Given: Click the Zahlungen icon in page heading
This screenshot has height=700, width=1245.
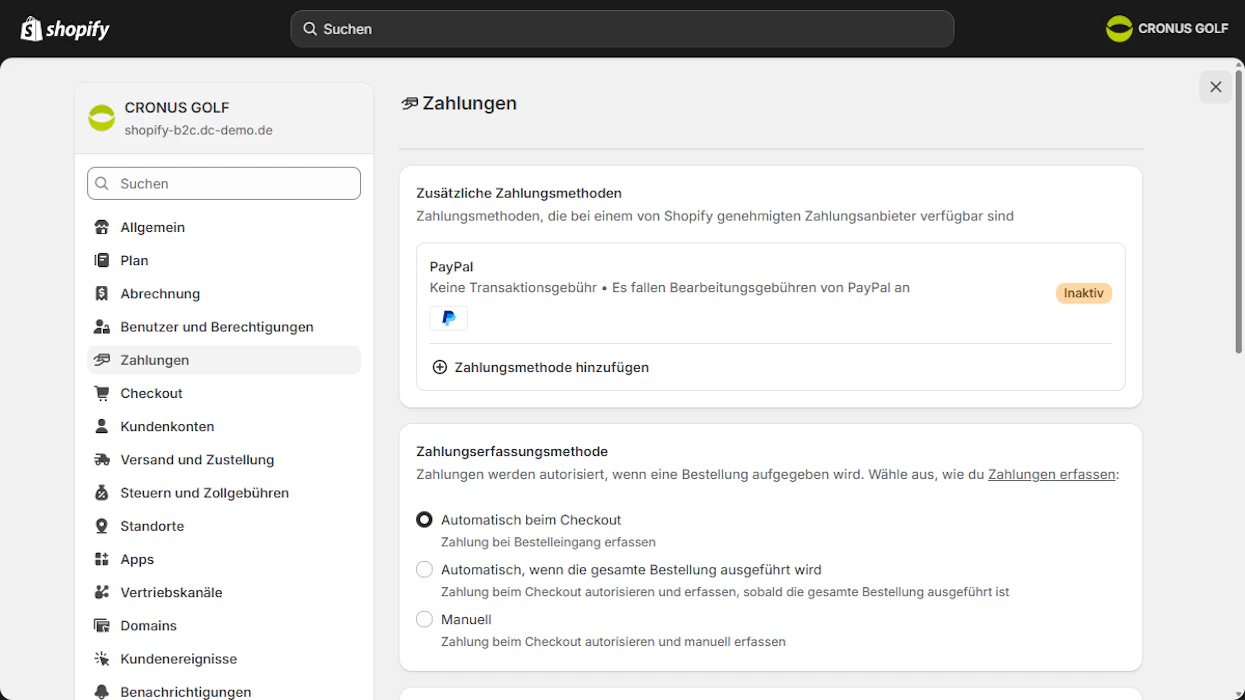Looking at the screenshot, I should tap(409, 103).
